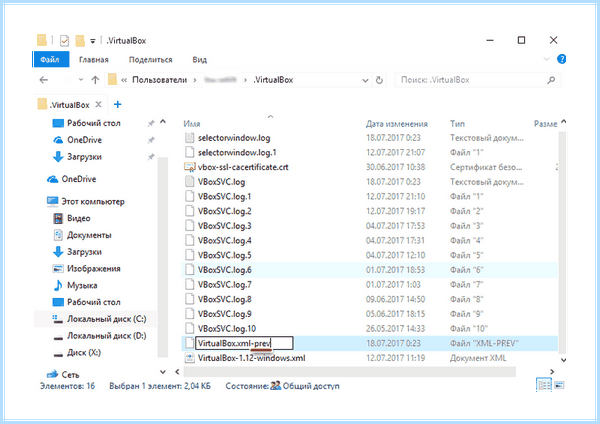Open Загрузки under Этот компьютер

tap(84, 252)
